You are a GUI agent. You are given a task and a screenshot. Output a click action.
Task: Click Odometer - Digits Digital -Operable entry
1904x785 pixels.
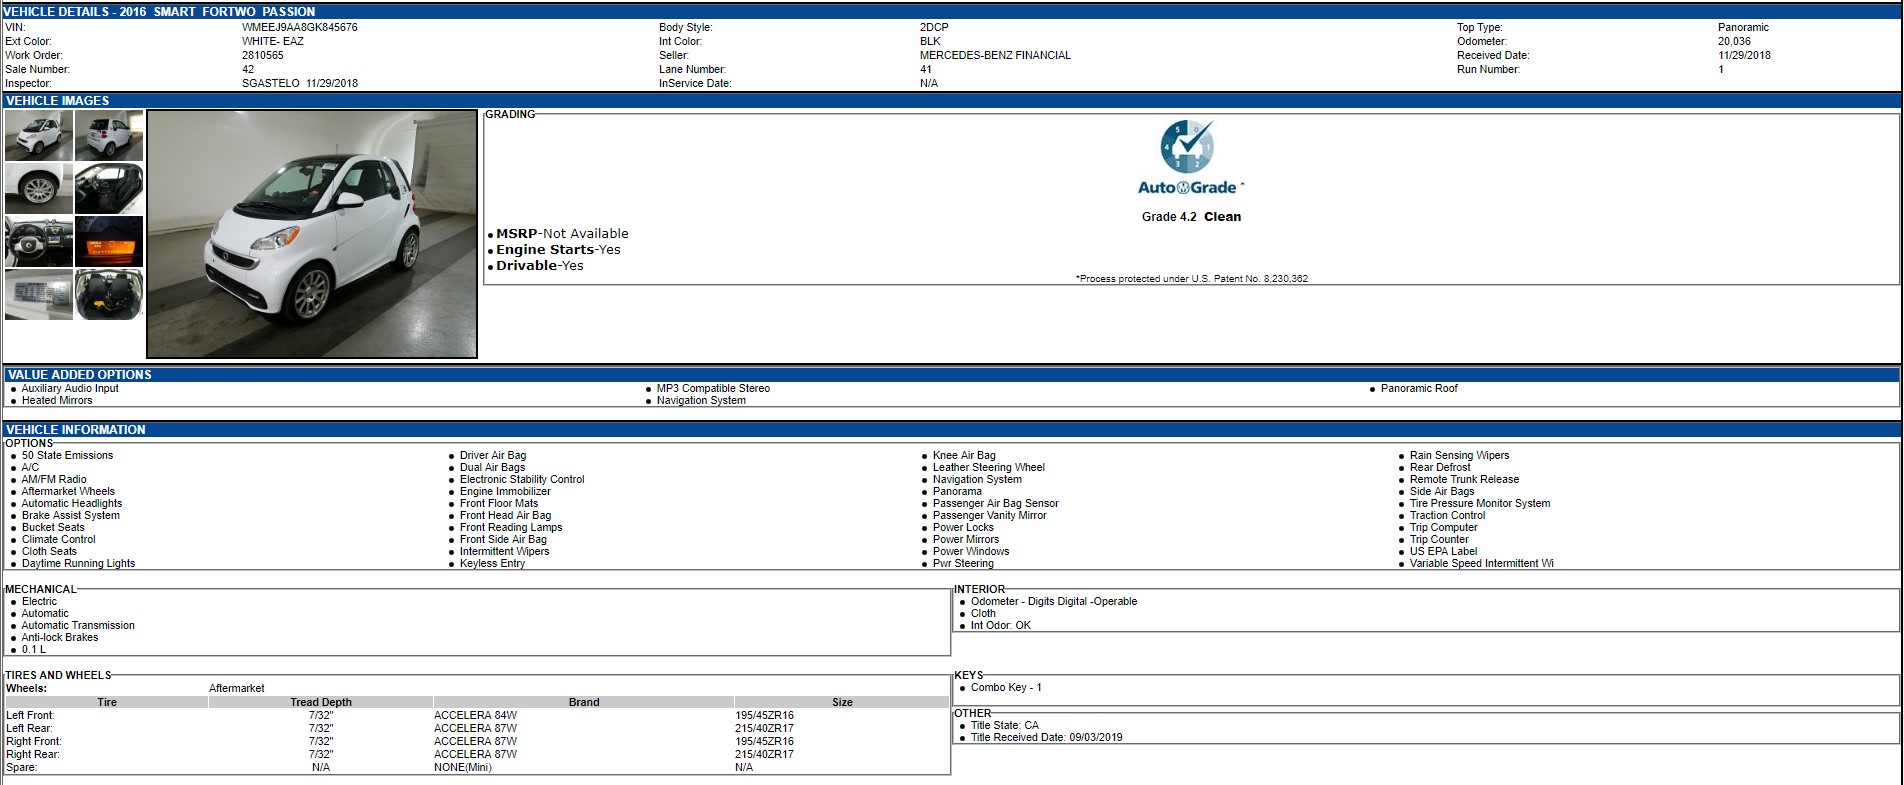1054,601
